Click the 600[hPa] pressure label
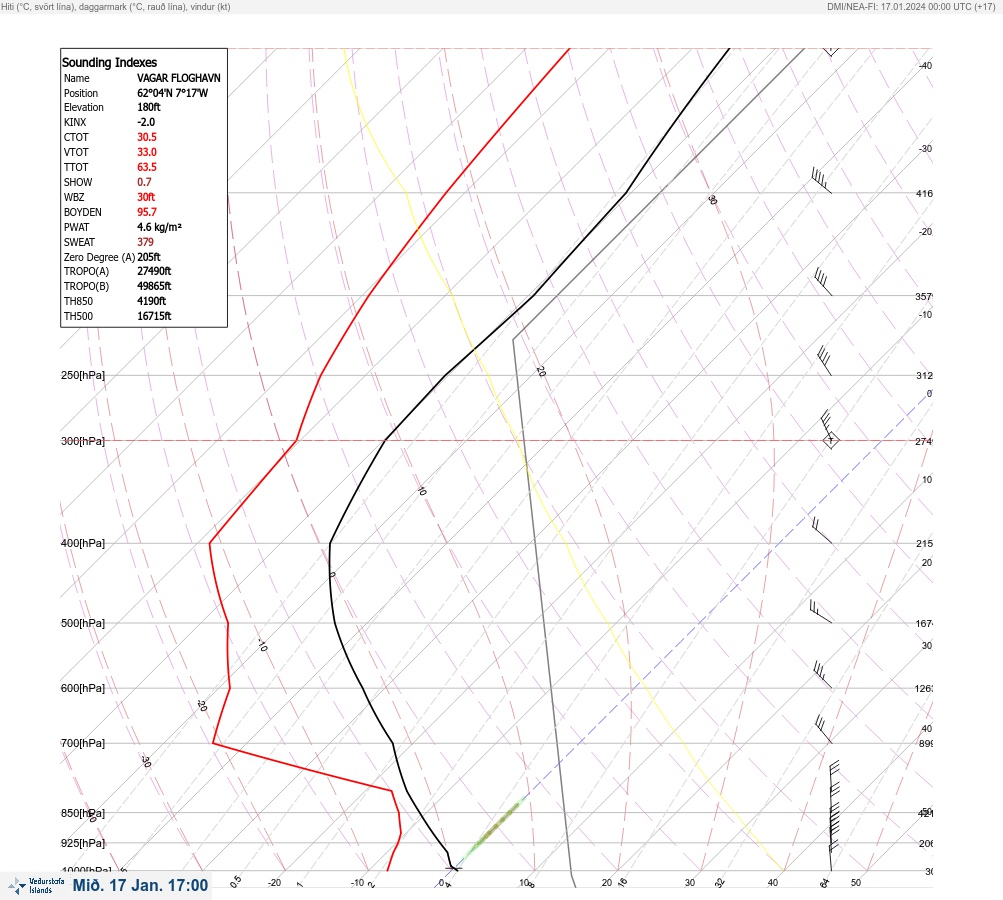Viewport: 1003px width, 900px height. tap(83, 688)
